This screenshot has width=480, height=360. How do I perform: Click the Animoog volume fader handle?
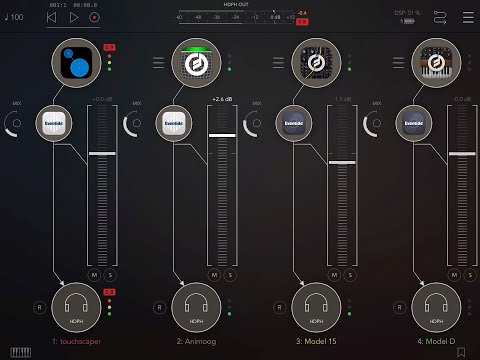pos(222,135)
